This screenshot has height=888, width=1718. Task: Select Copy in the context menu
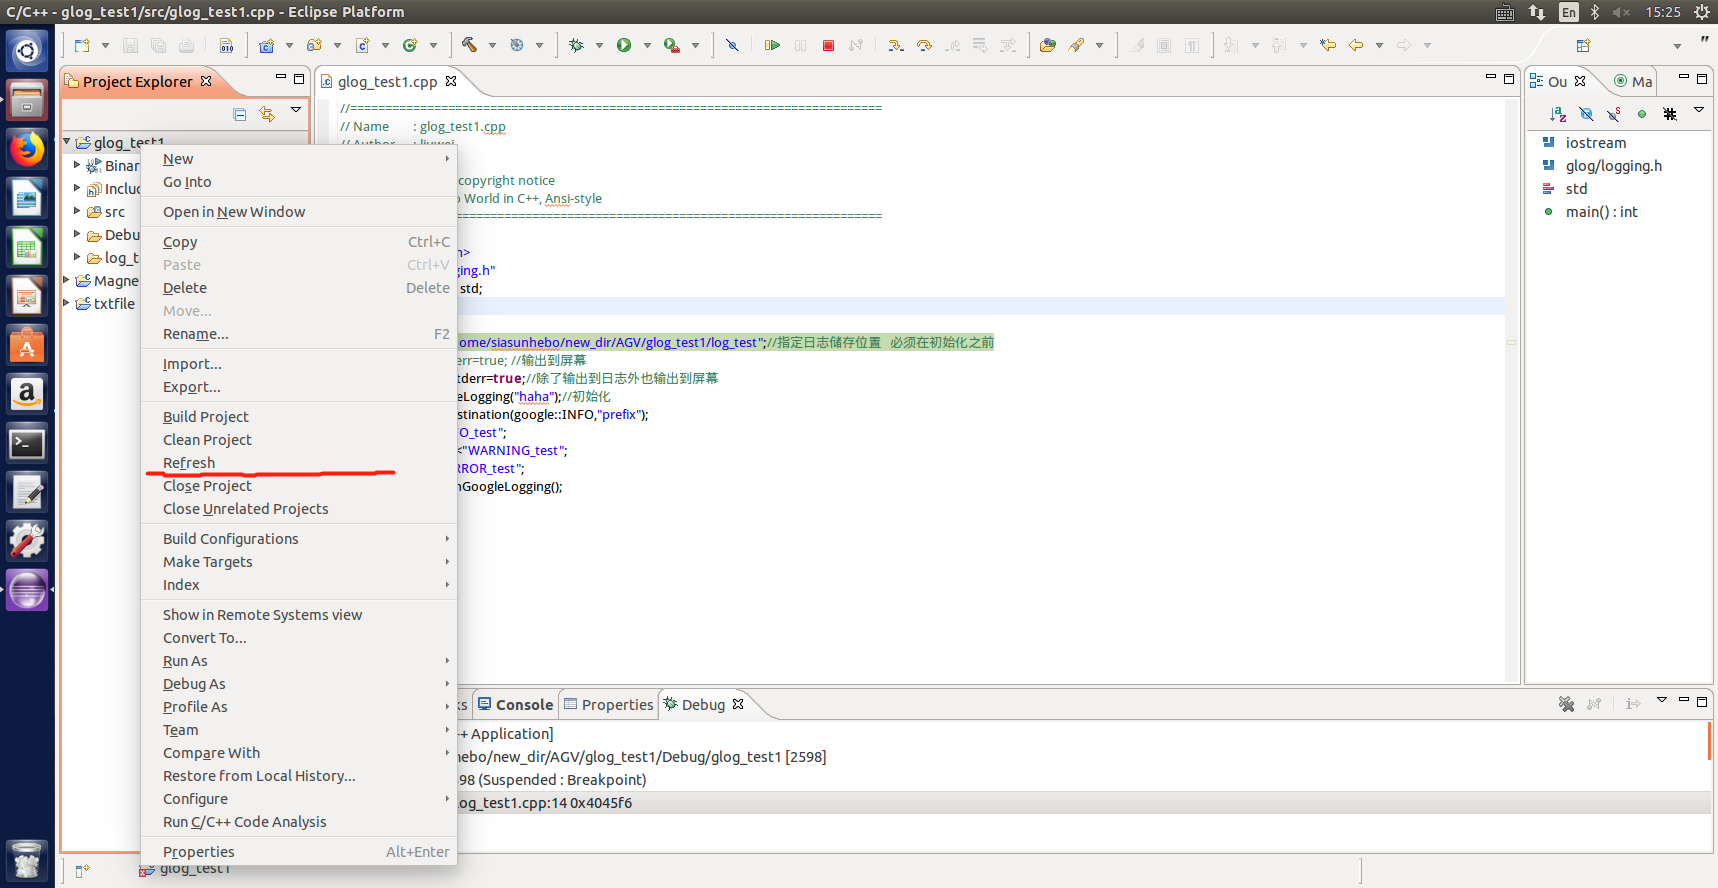point(299,242)
